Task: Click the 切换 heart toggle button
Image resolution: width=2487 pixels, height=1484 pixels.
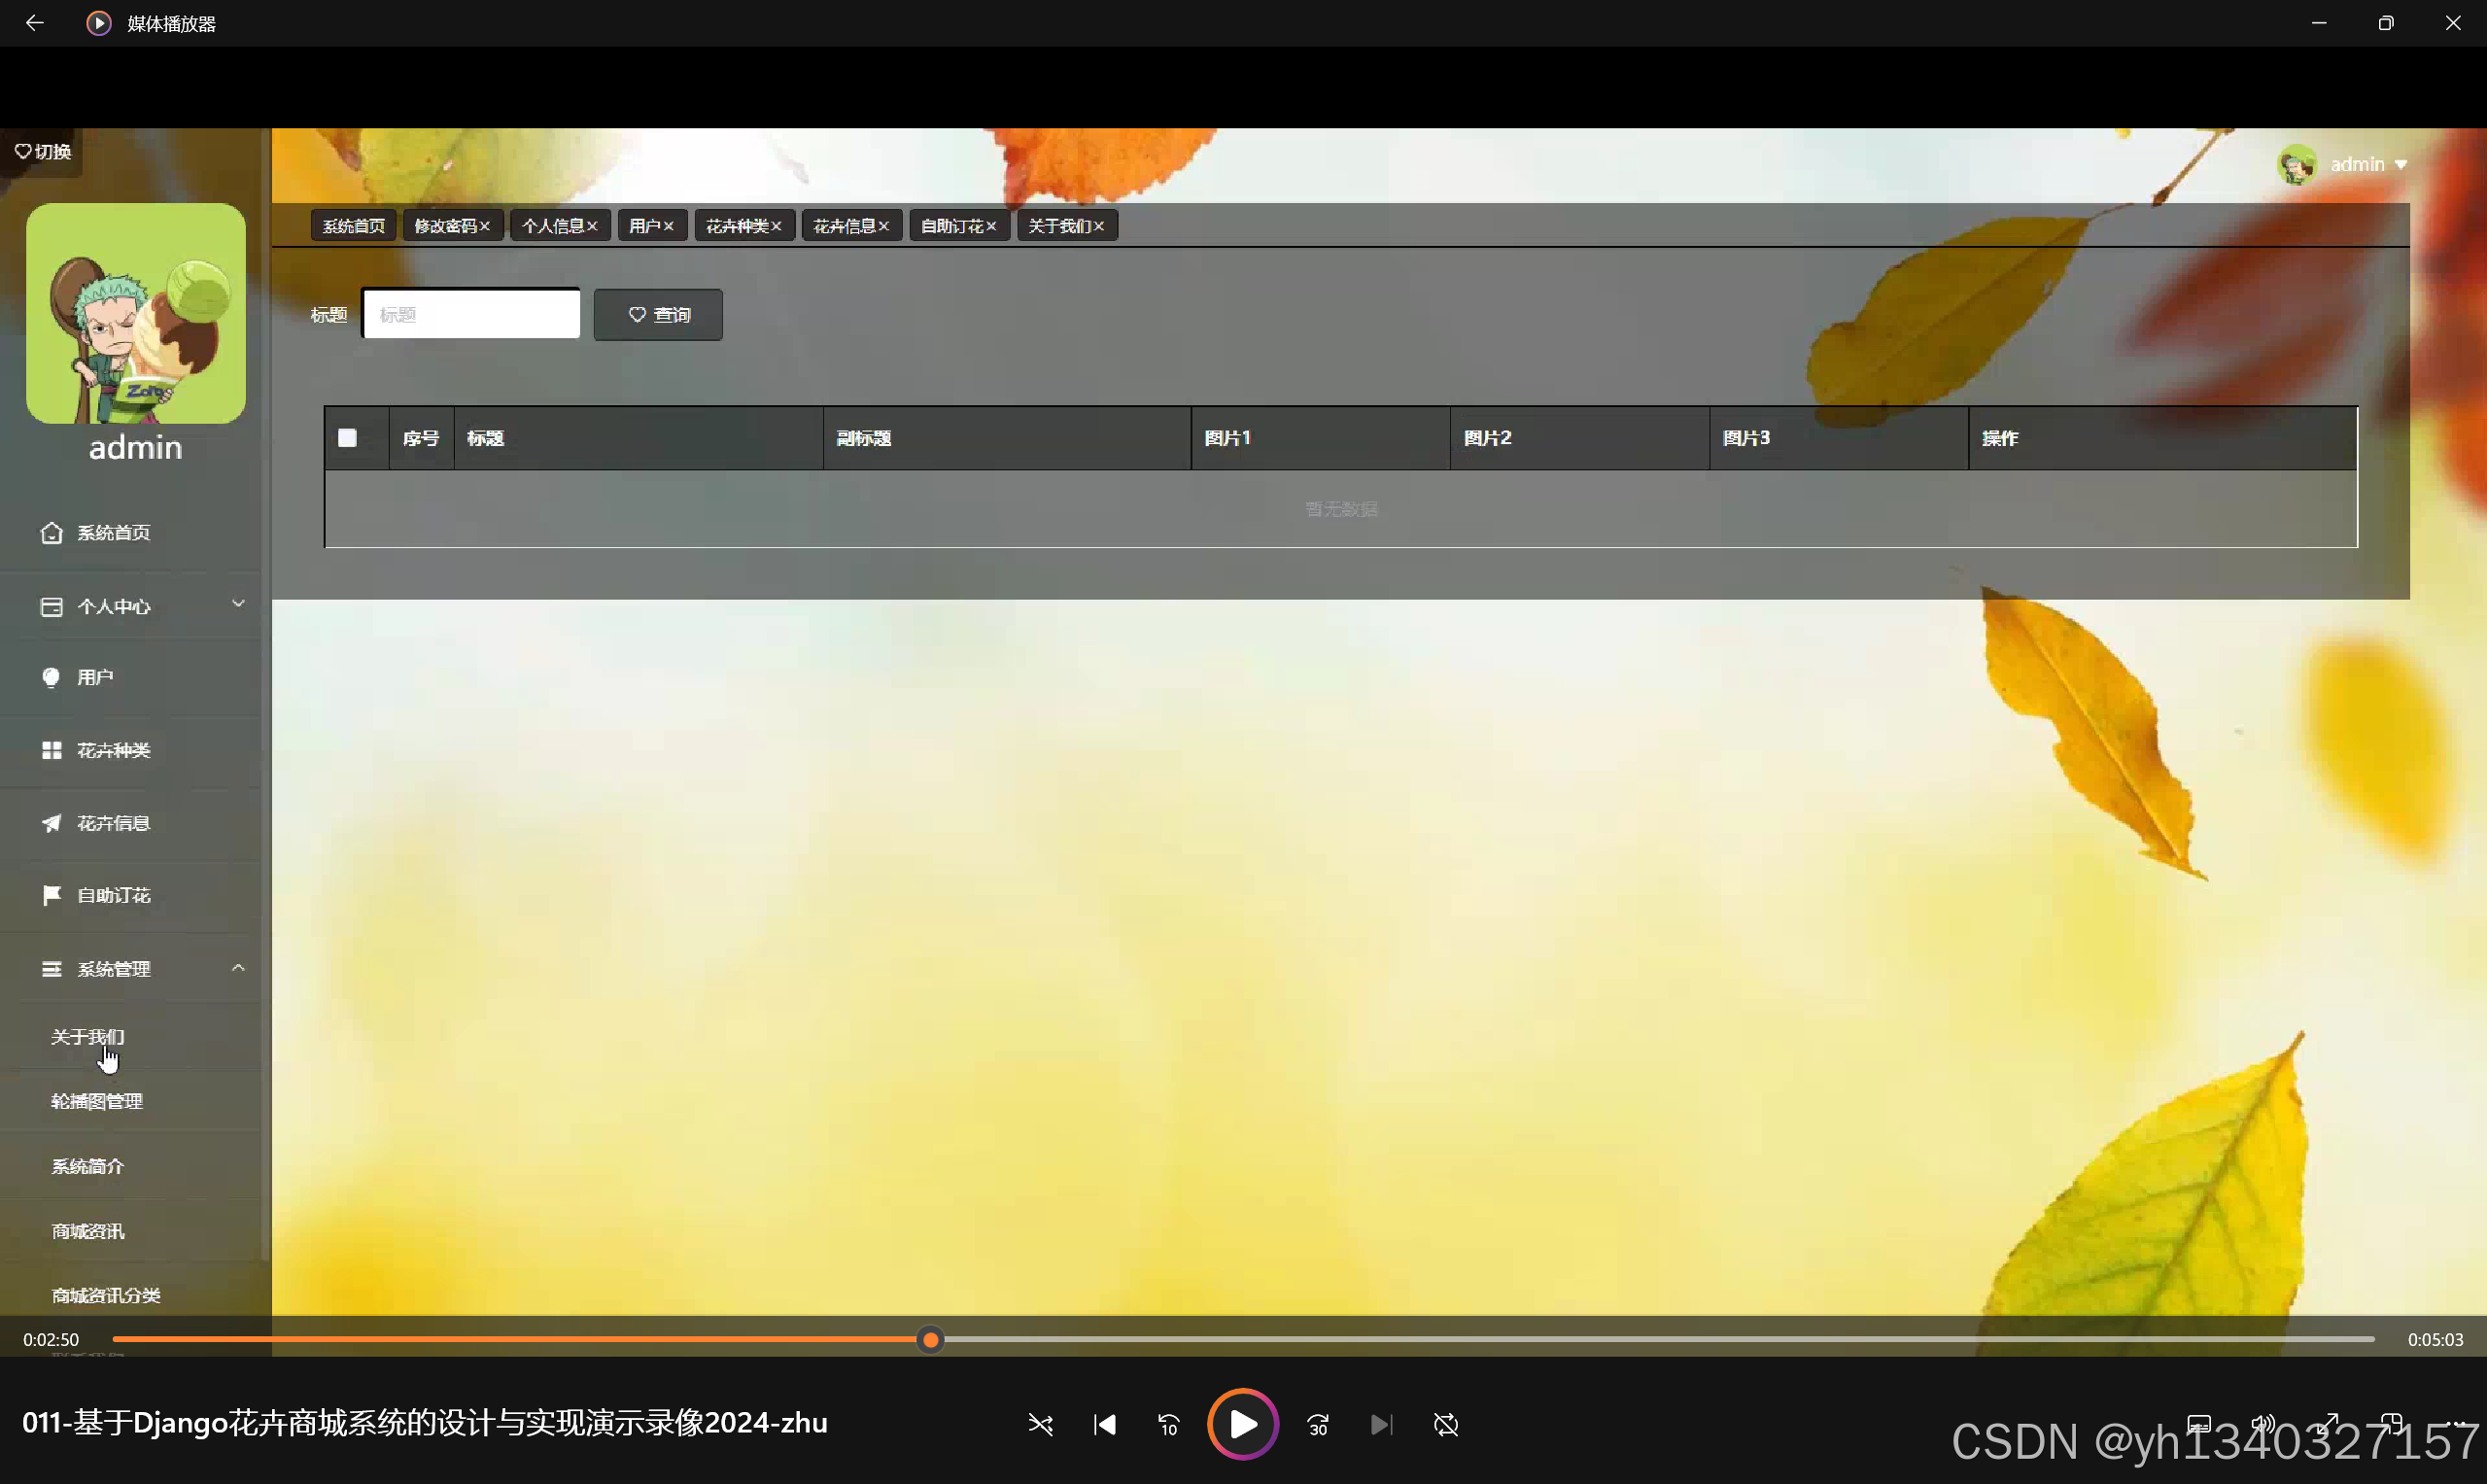Action: [x=42, y=151]
